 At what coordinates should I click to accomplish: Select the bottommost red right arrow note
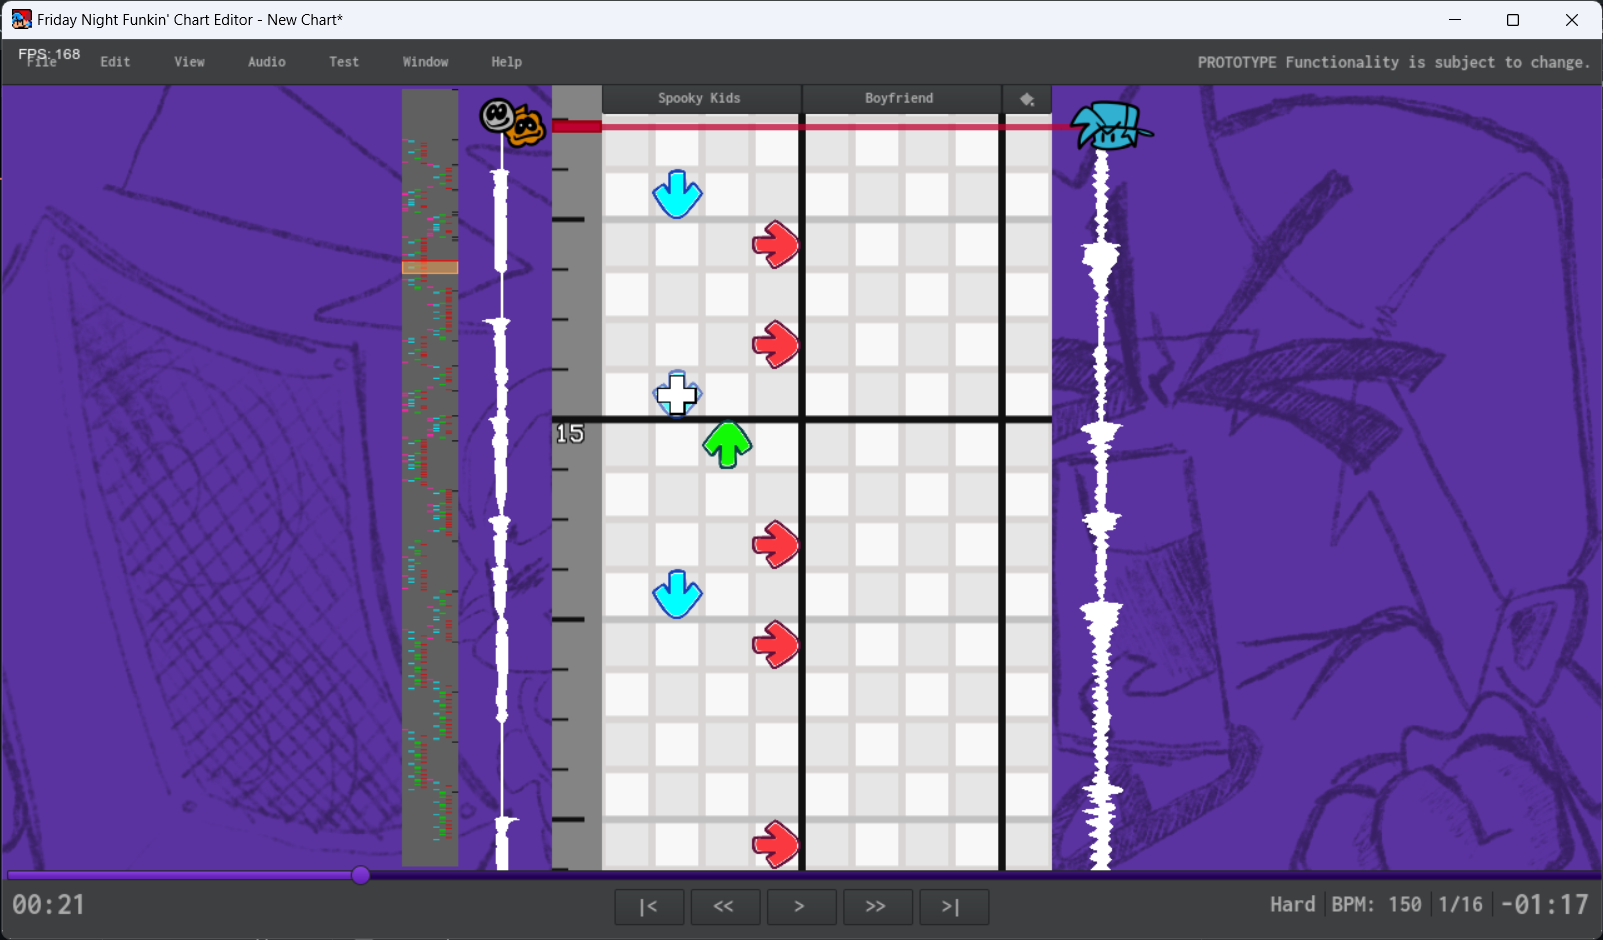(x=776, y=844)
